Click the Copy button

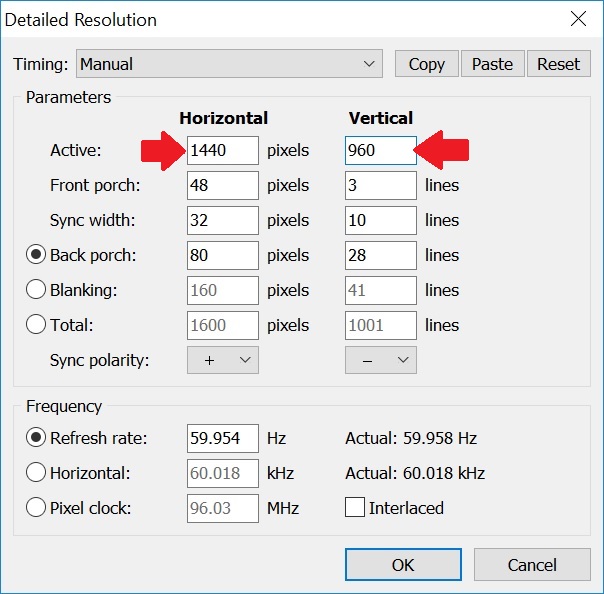coord(427,64)
